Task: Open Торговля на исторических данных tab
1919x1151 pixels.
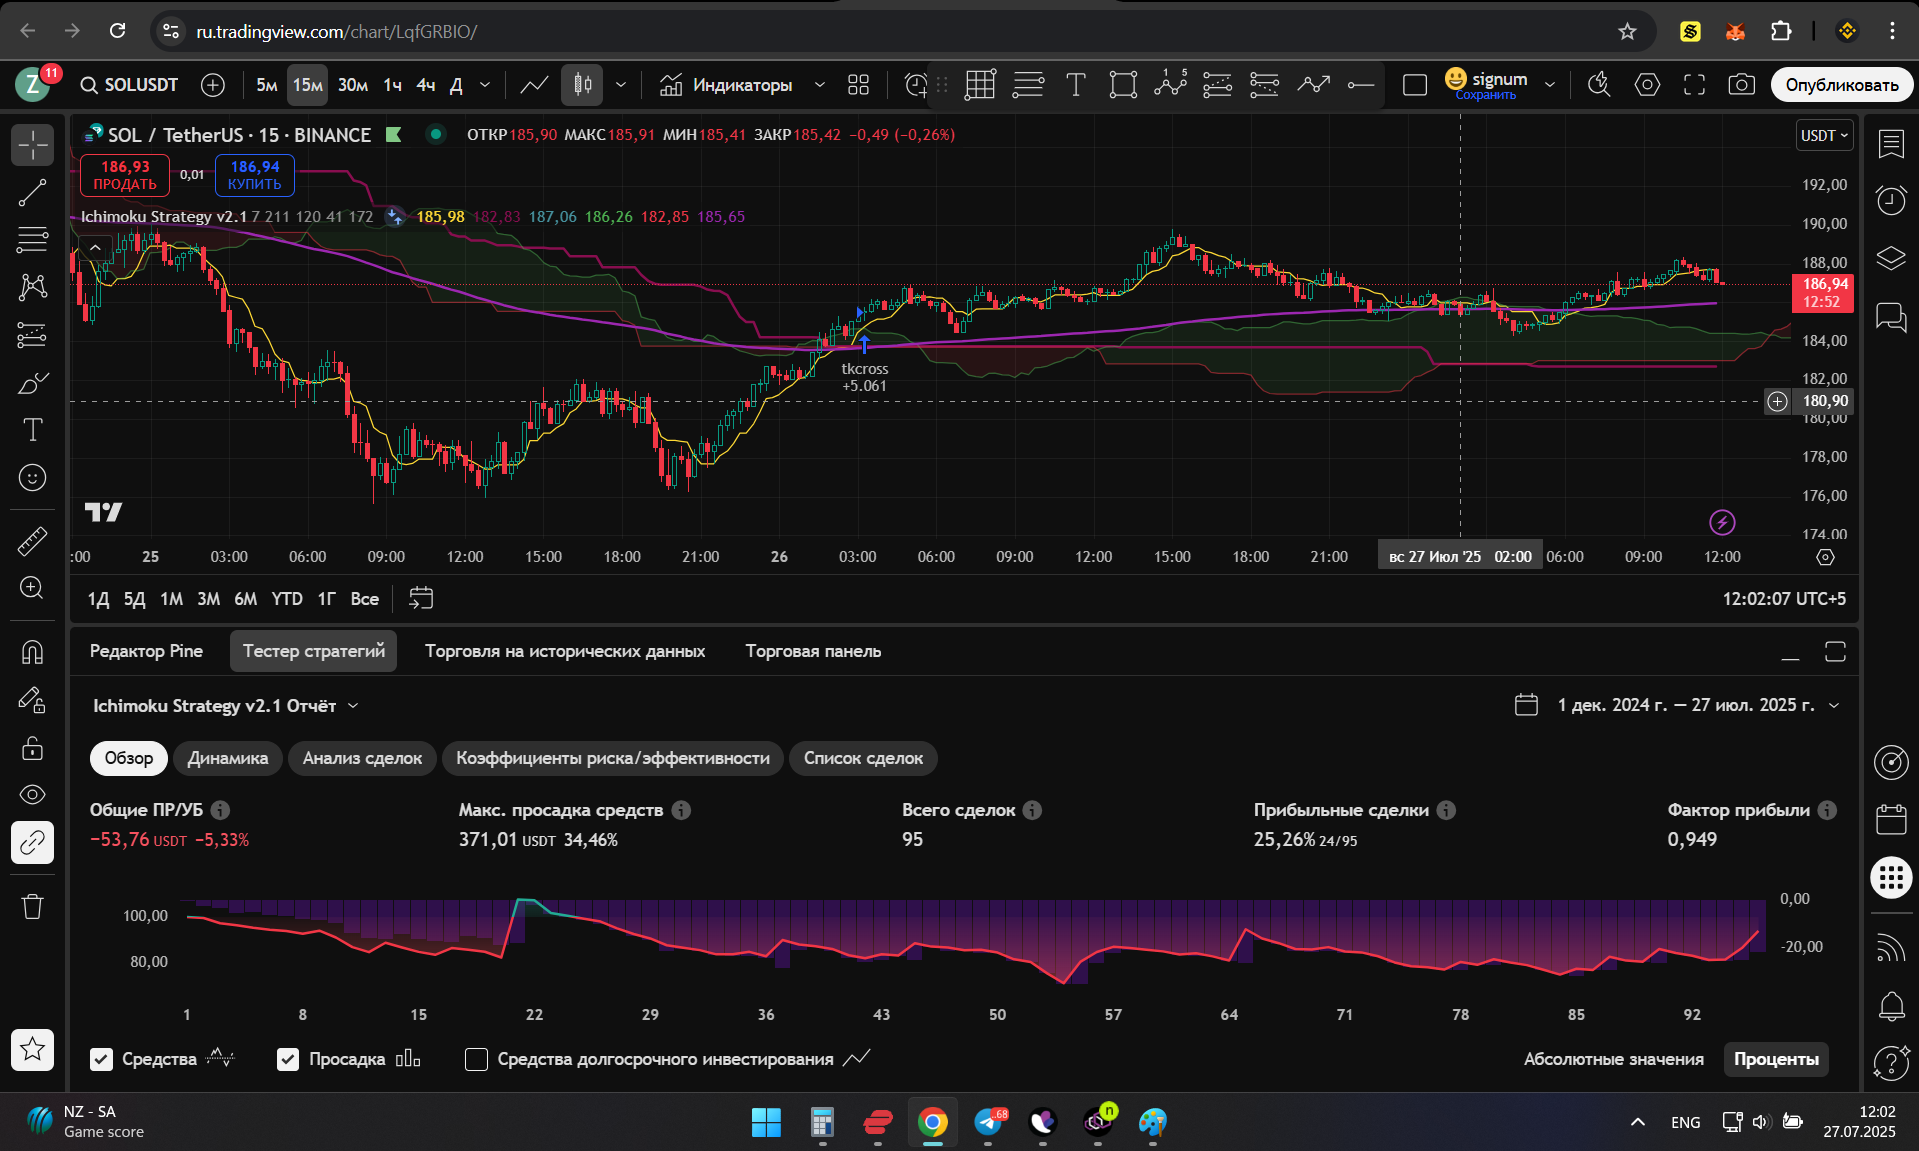Action: tap(565, 651)
